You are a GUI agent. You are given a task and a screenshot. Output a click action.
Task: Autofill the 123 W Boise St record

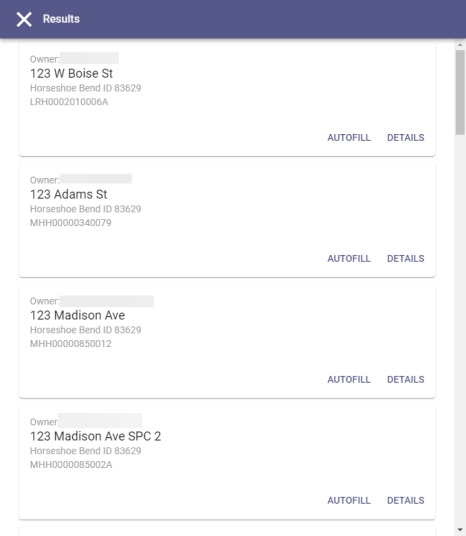point(349,138)
